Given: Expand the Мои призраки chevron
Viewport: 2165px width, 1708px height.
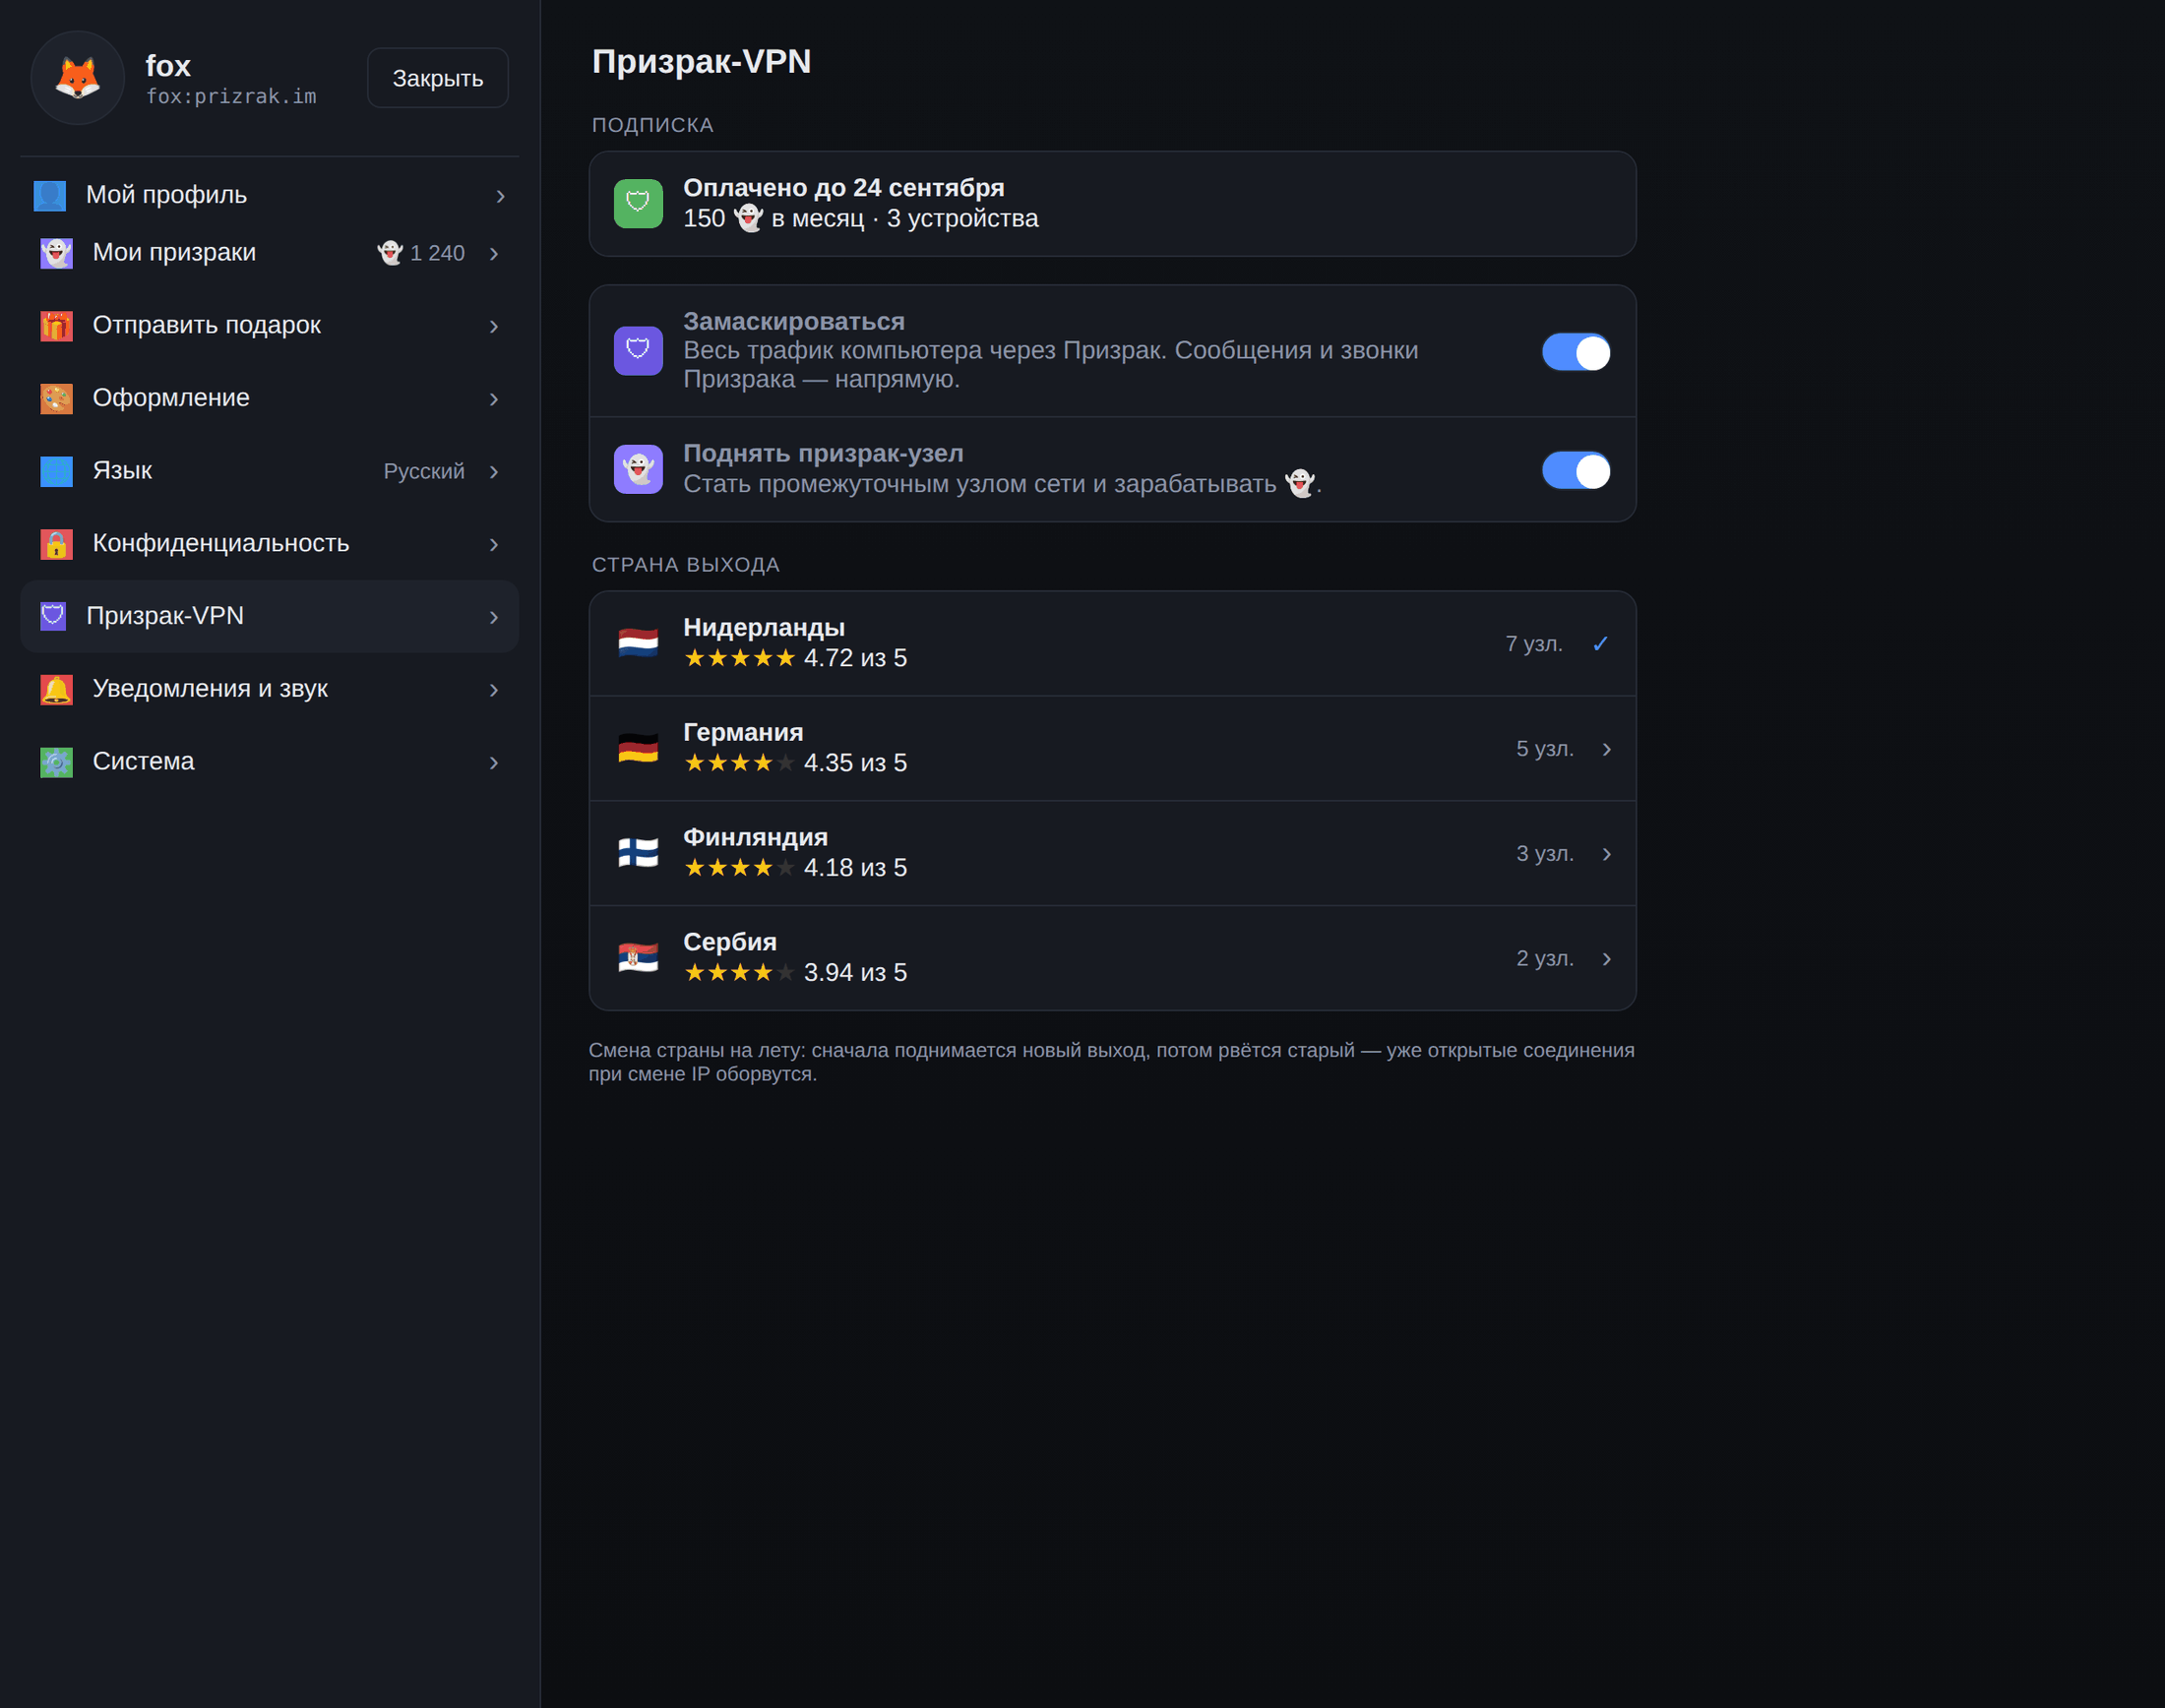Looking at the screenshot, I should (494, 254).
